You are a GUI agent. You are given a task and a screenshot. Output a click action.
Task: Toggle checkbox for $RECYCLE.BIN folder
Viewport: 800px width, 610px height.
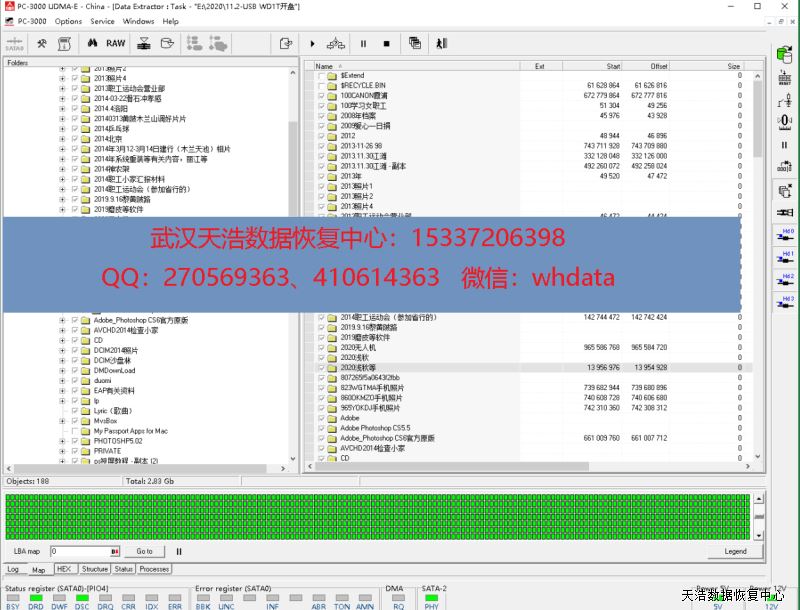(321, 85)
